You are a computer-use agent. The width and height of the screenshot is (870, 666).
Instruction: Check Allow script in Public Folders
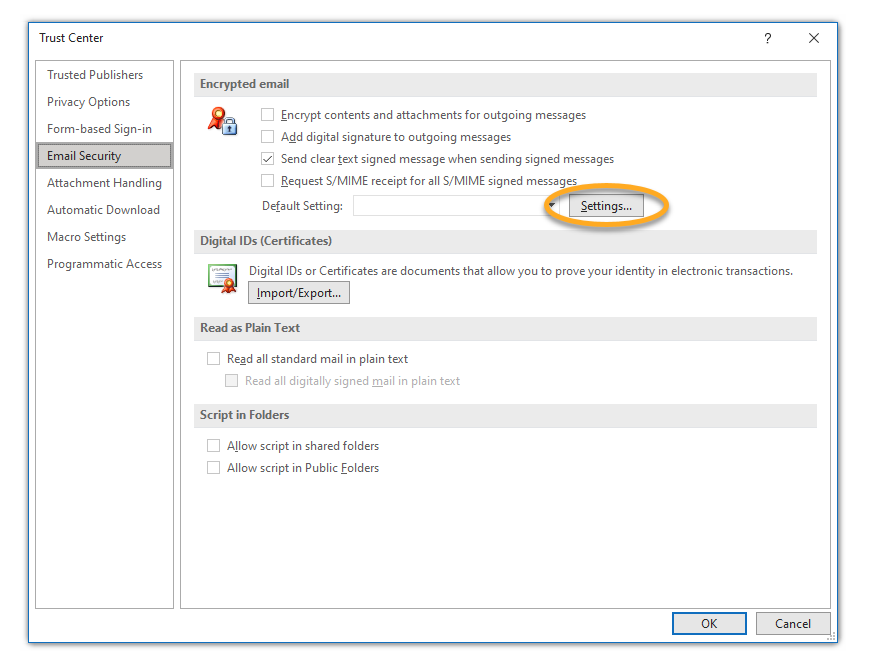213,468
